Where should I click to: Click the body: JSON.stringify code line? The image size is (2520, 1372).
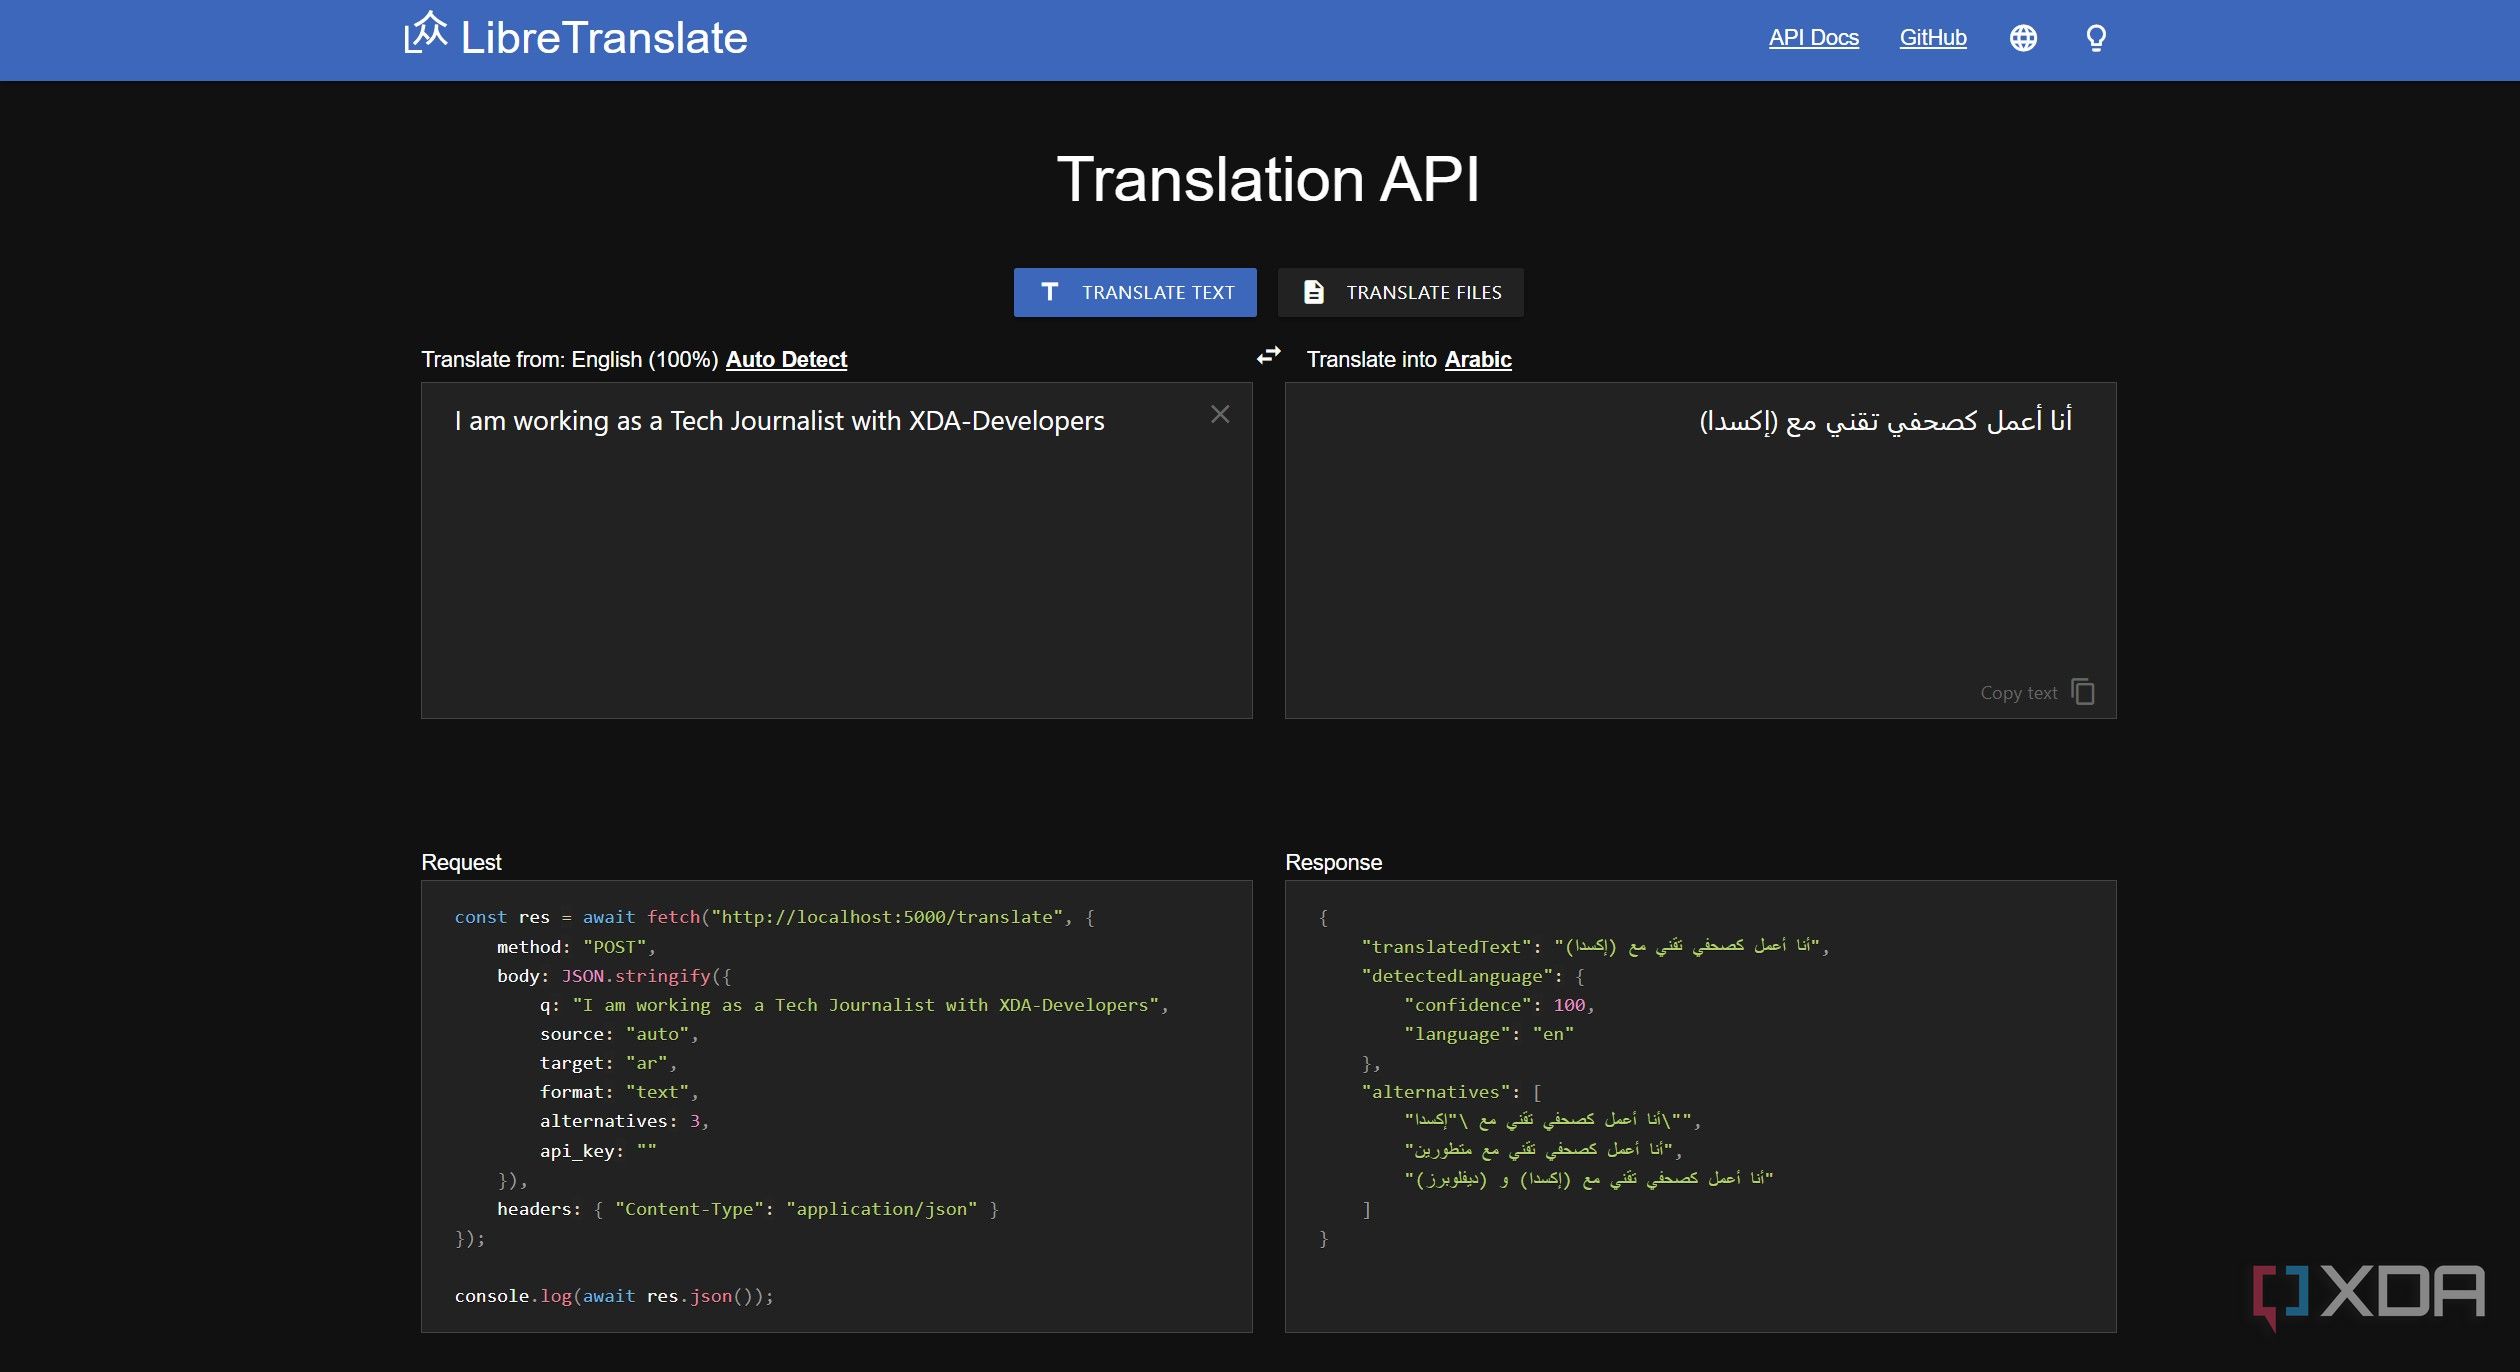click(614, 976)
